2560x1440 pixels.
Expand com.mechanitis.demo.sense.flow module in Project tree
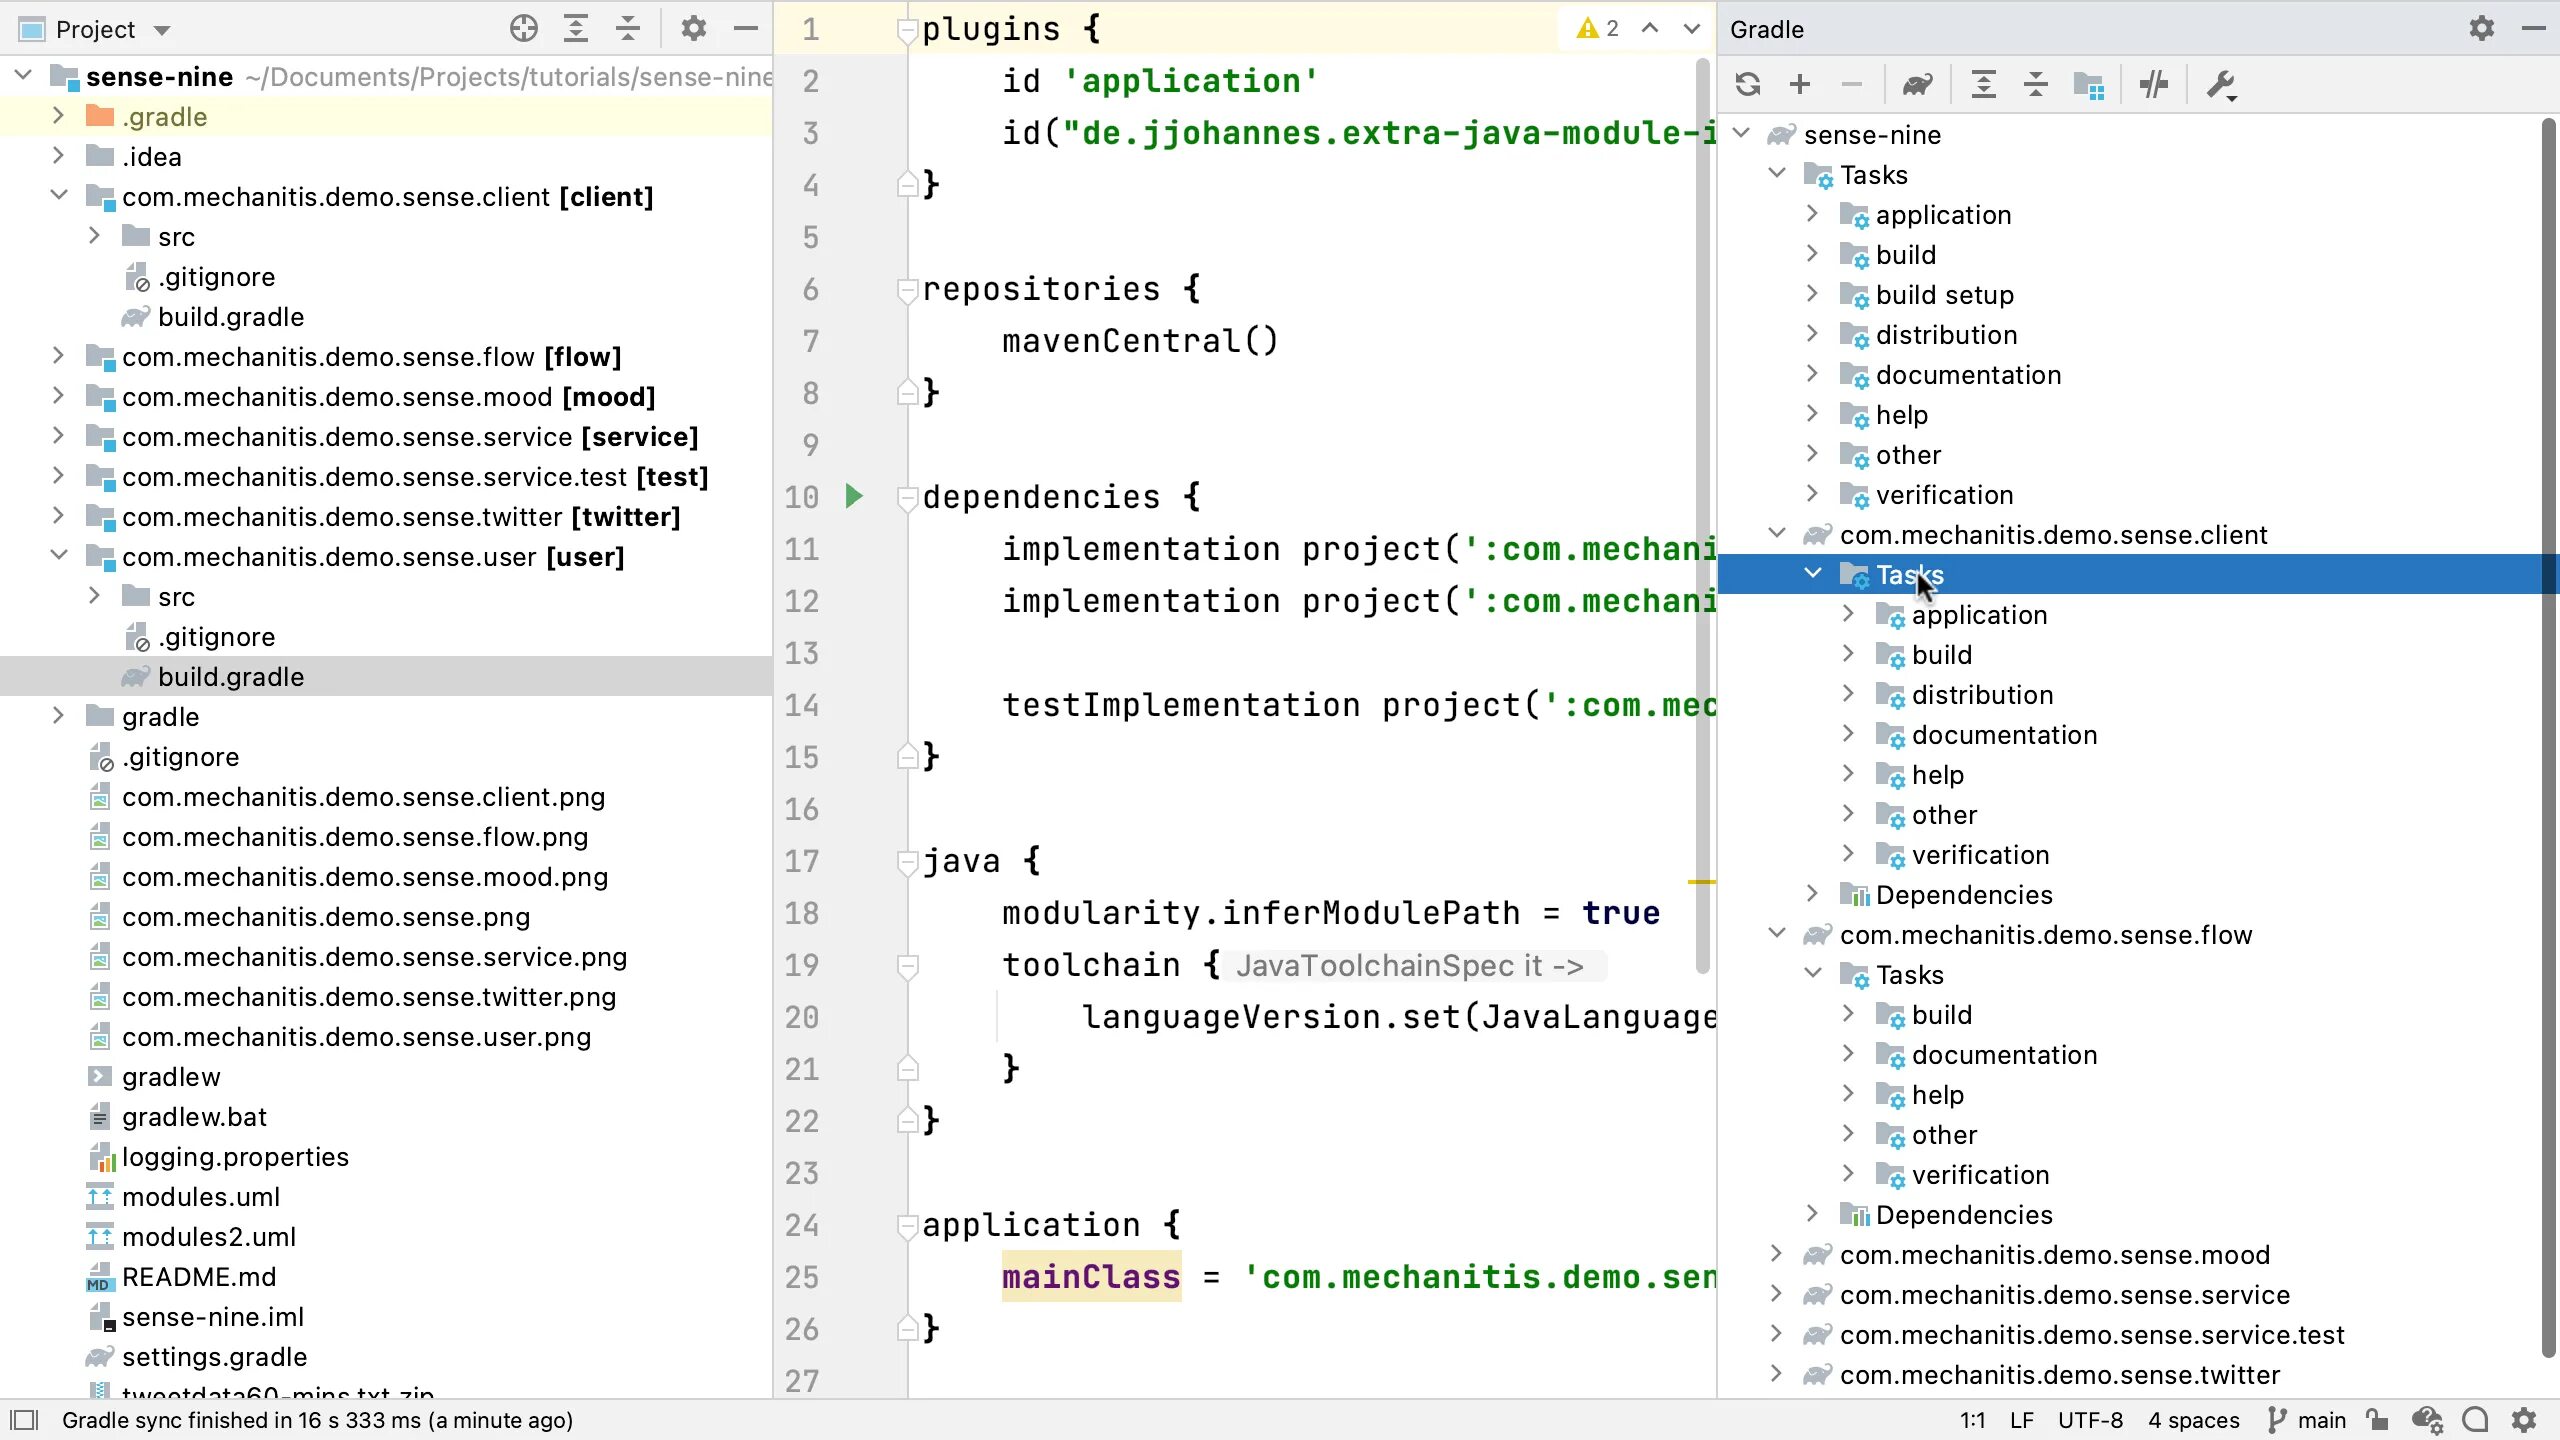[58, 356]
